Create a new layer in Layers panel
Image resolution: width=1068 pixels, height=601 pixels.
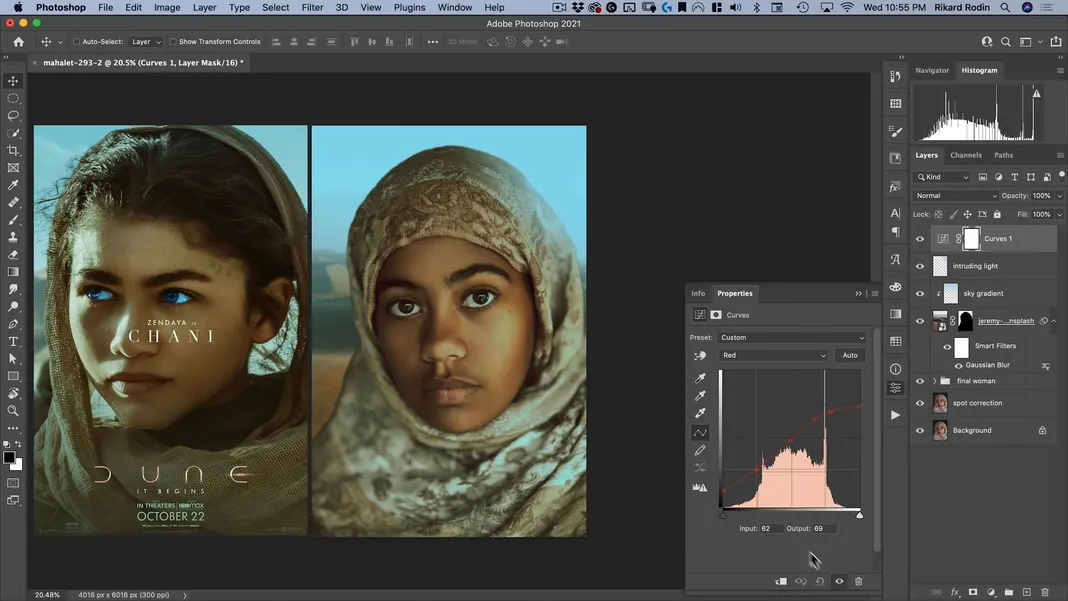point(1026,593)
